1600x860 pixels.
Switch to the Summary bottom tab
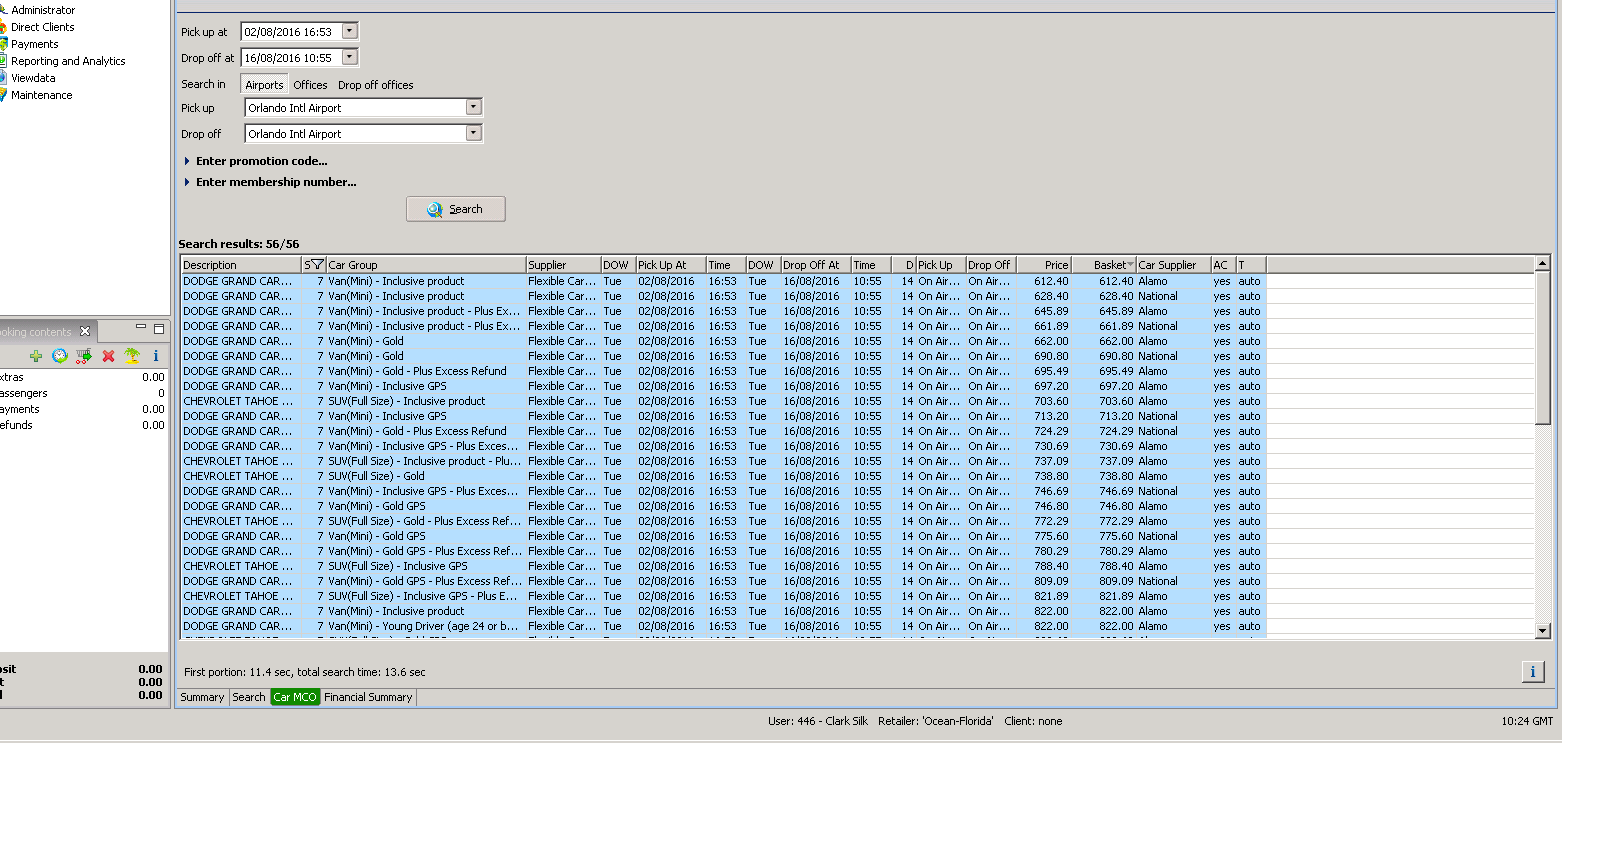click(x=202, y=697)
